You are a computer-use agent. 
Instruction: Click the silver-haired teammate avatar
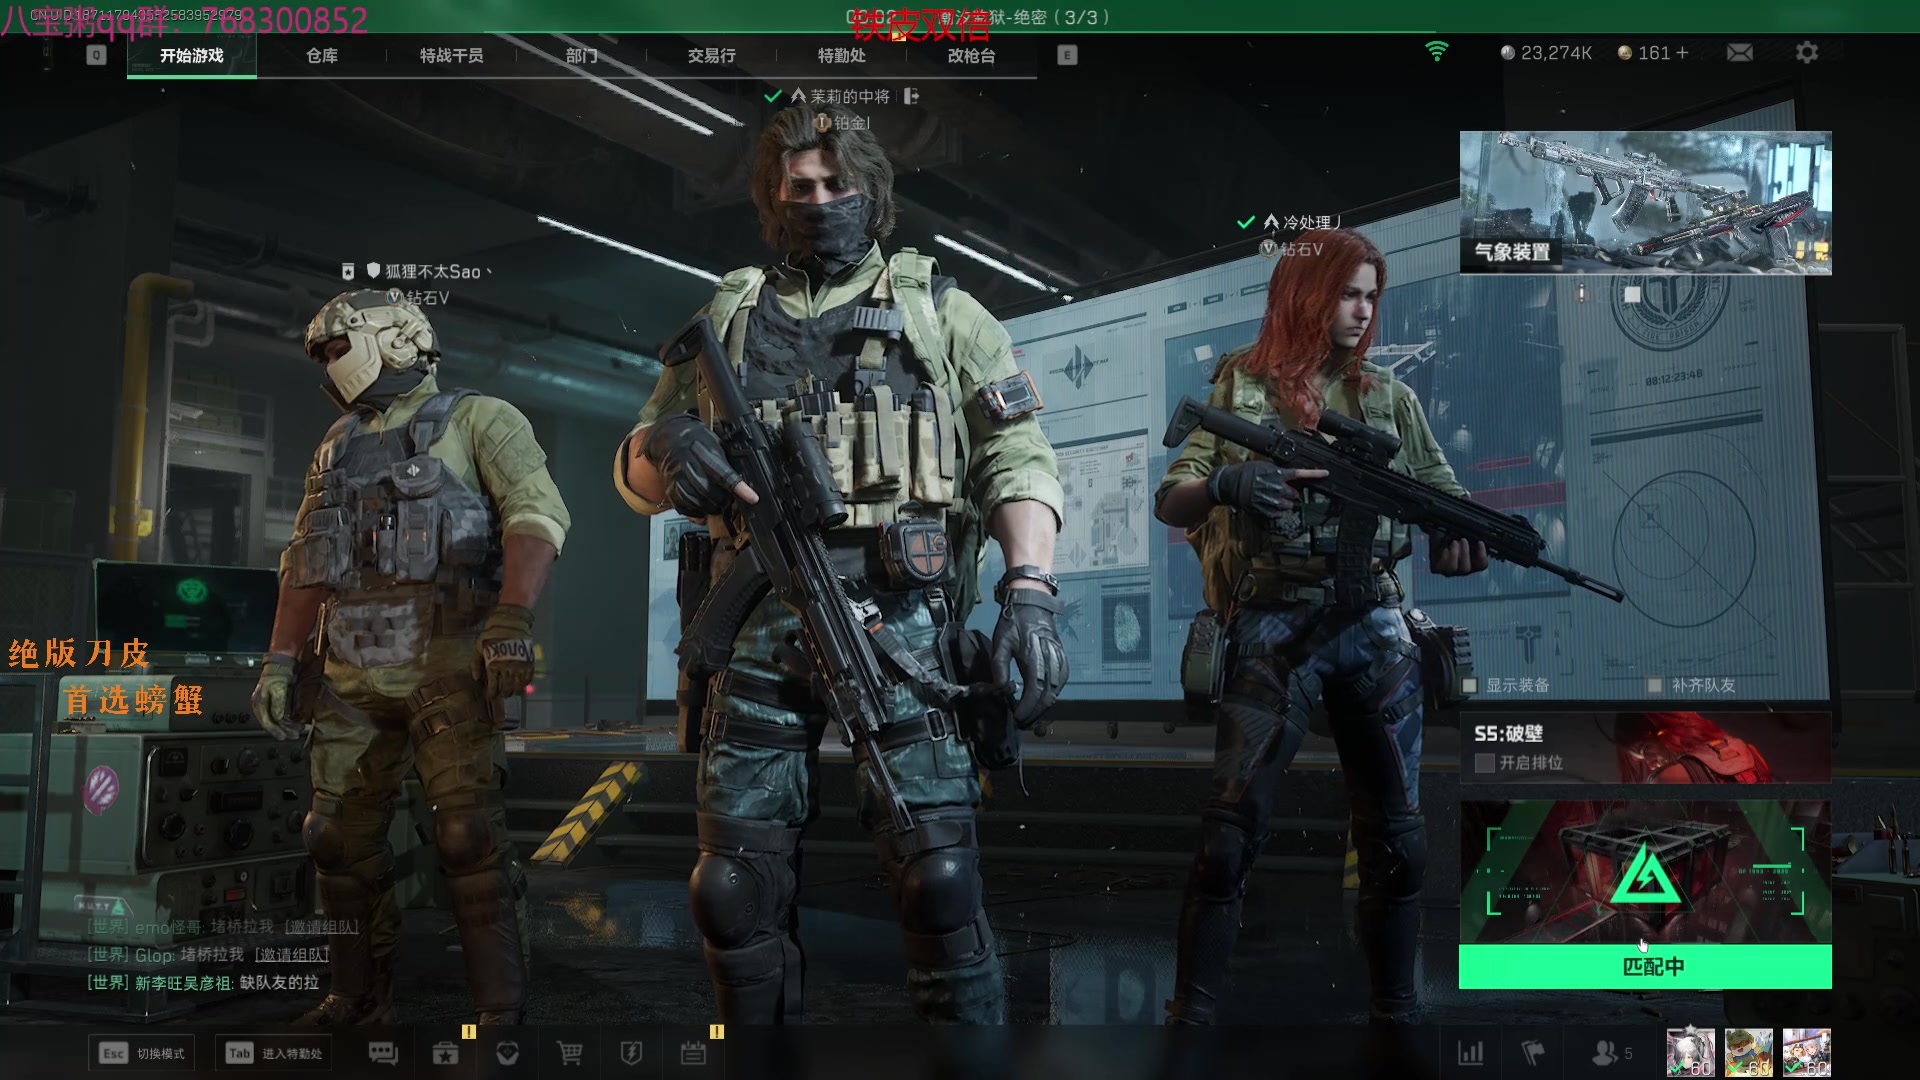click(1690, 1053)
